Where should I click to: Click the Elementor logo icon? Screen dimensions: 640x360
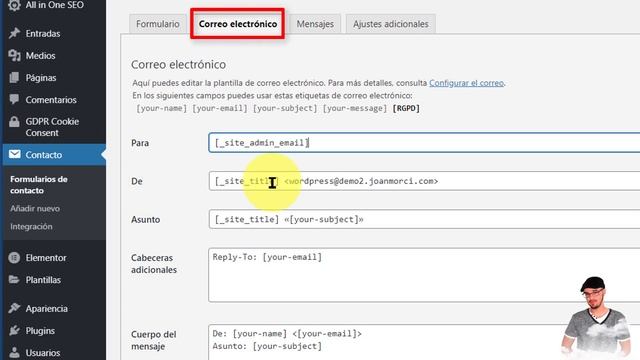click(14, 258)
